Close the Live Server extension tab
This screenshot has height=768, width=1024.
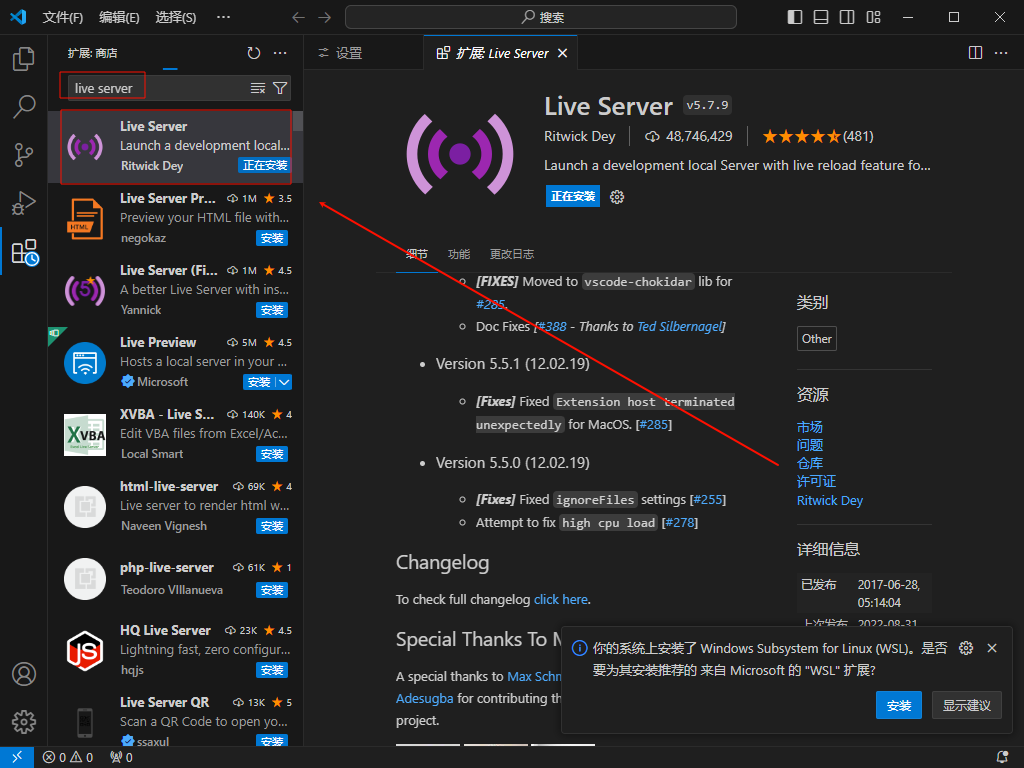pyautogui.click(x=562, y=53)
